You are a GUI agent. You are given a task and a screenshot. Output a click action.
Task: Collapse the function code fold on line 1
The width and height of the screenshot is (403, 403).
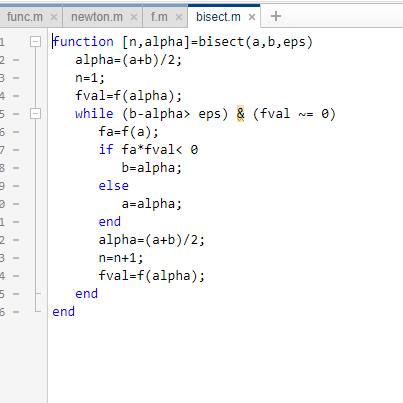click(x=35, y=42)
